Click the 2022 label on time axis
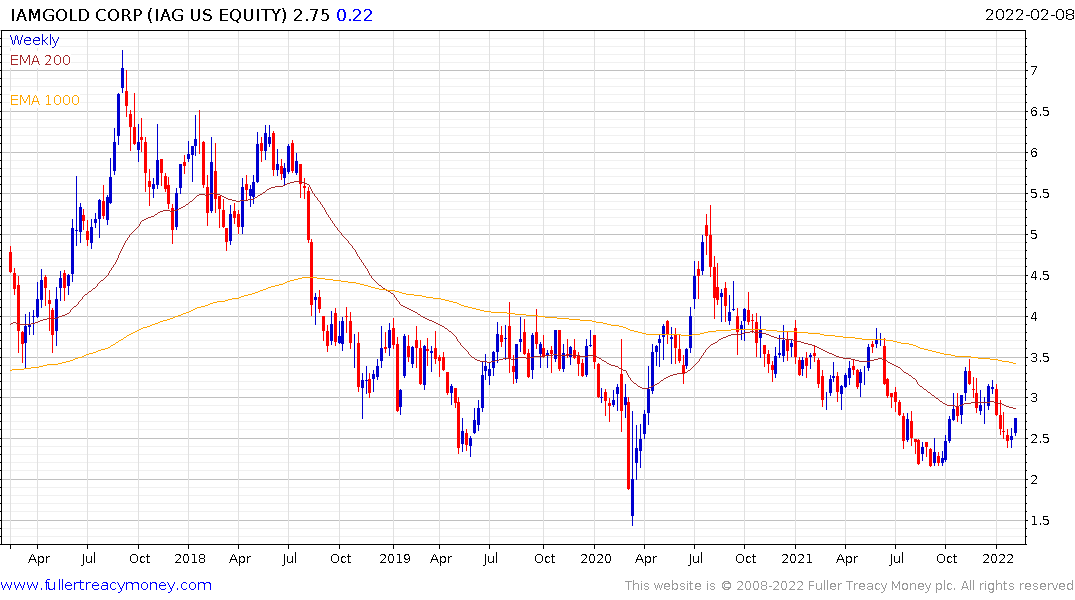Screen dimensions: 1075x600 (997, 558)
